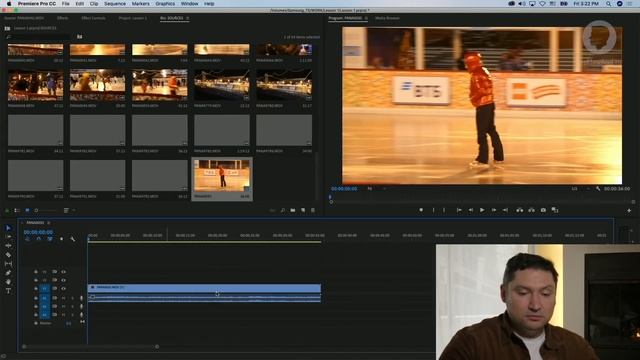Create a new bin with folder icon
The image size is (640, 360).
click(293, 210)
